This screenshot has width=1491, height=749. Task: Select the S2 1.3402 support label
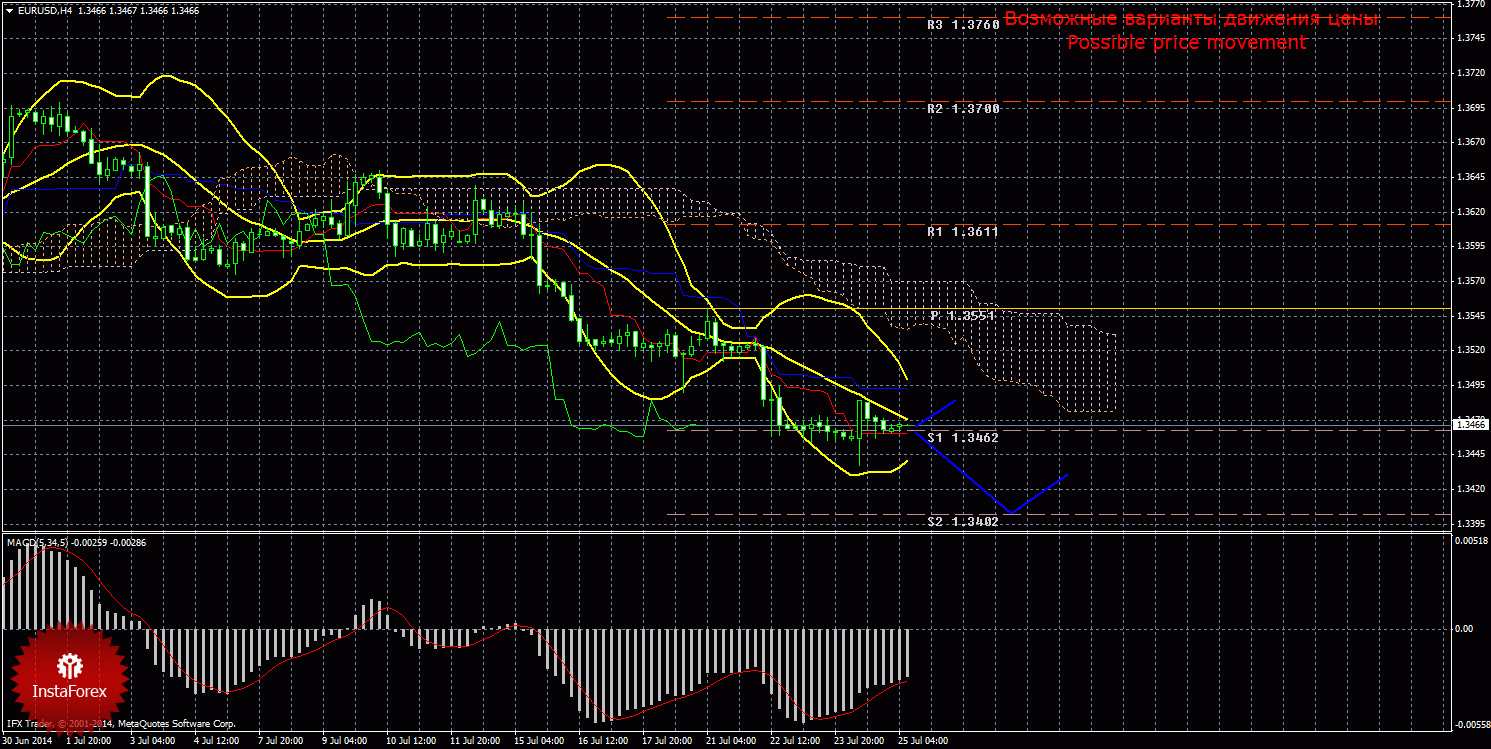(x=962, y=522)
